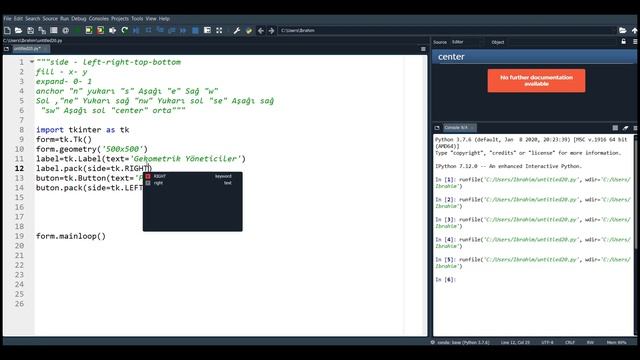Click the CRLF line endings status entry
640x360 pixels.
(x=570, y=342)
